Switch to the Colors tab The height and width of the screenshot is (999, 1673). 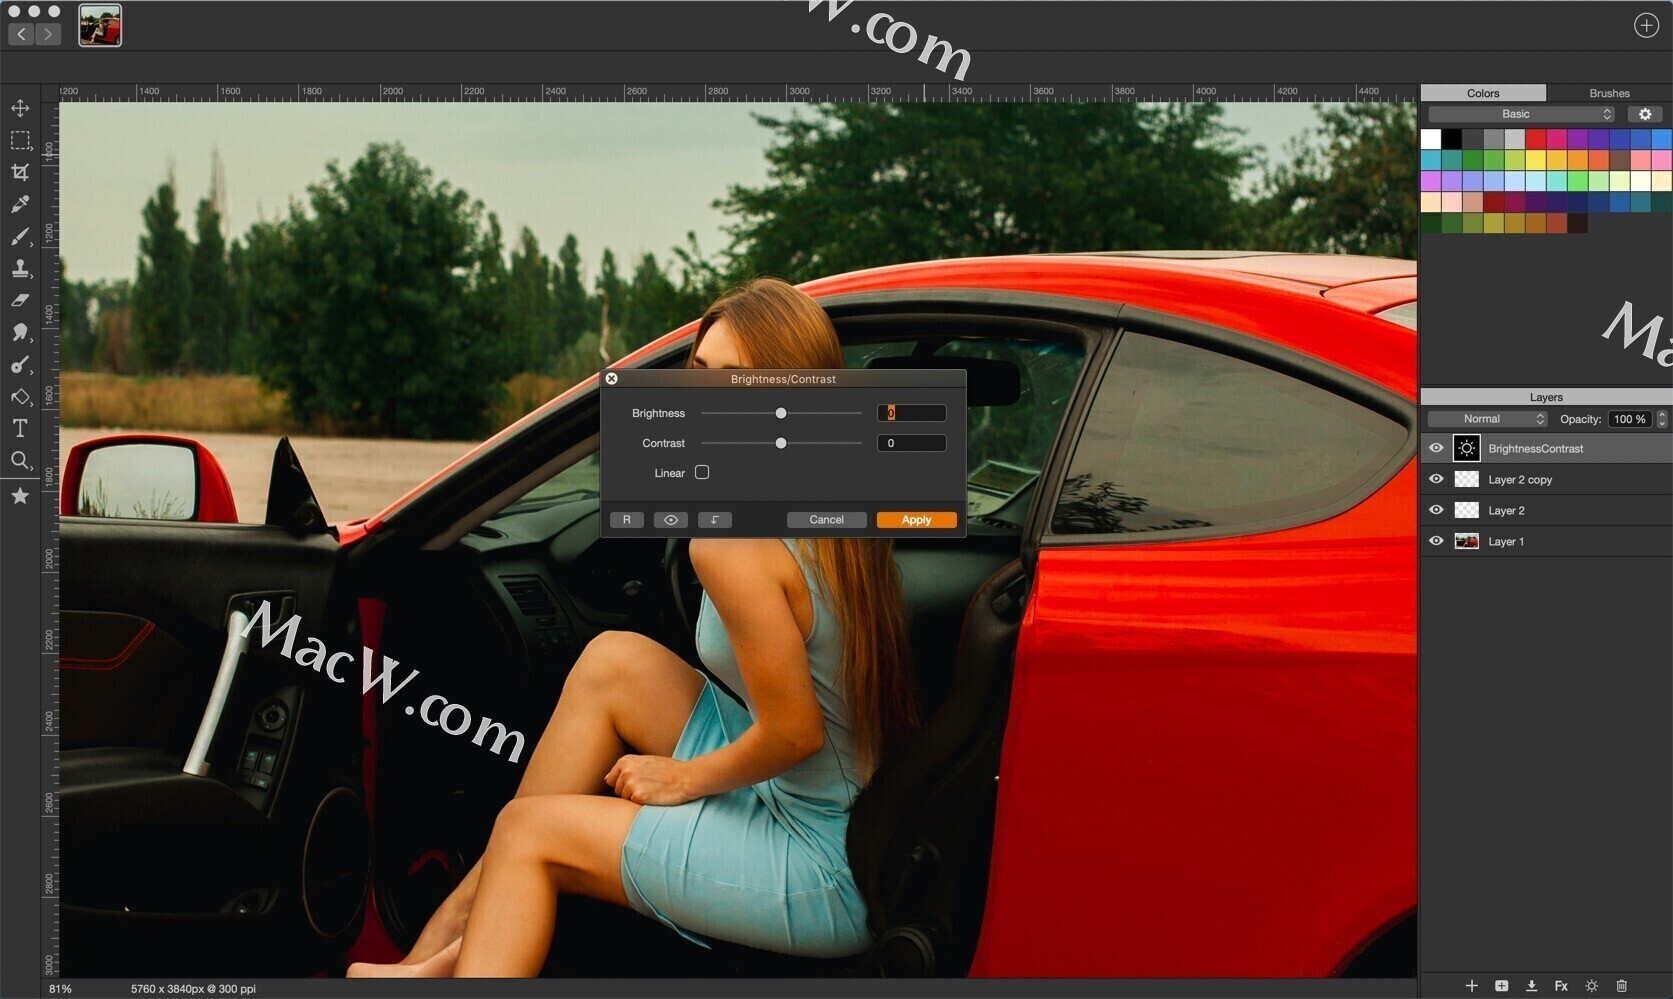coord(1483,93)
